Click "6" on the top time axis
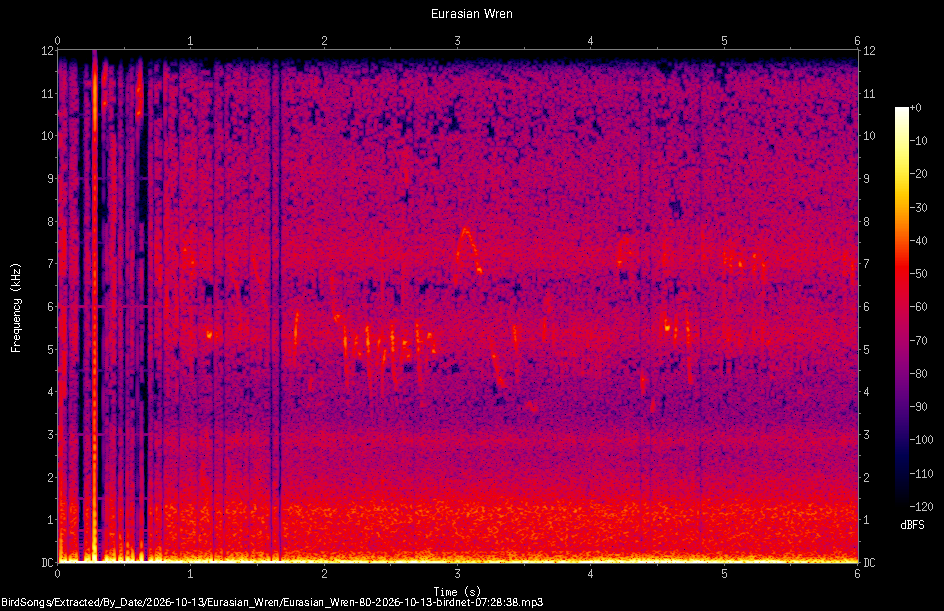The height and width of the screenshot is (611, 944). click(x=857, y=41)
